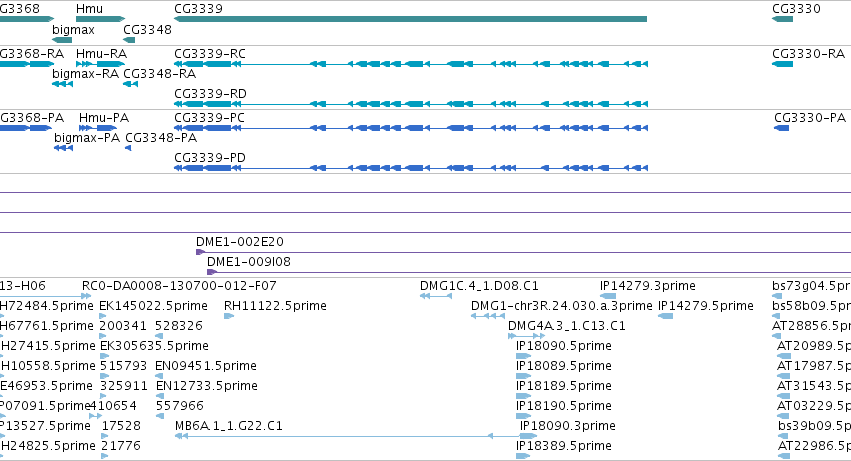This screenshot has width=851, height=461.
Task: Select the IP18090.5prime EST
Action: 523,356
